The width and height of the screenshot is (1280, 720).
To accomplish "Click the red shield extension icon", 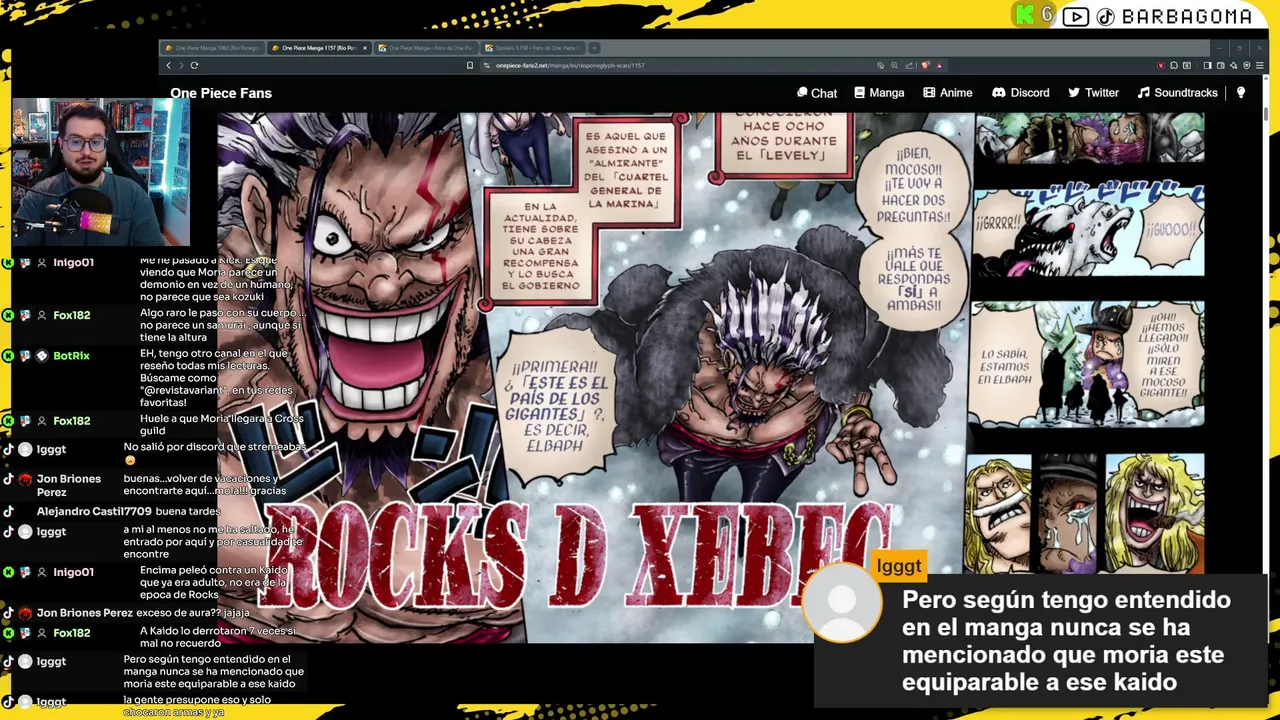I will click(x=1161, y=65).
